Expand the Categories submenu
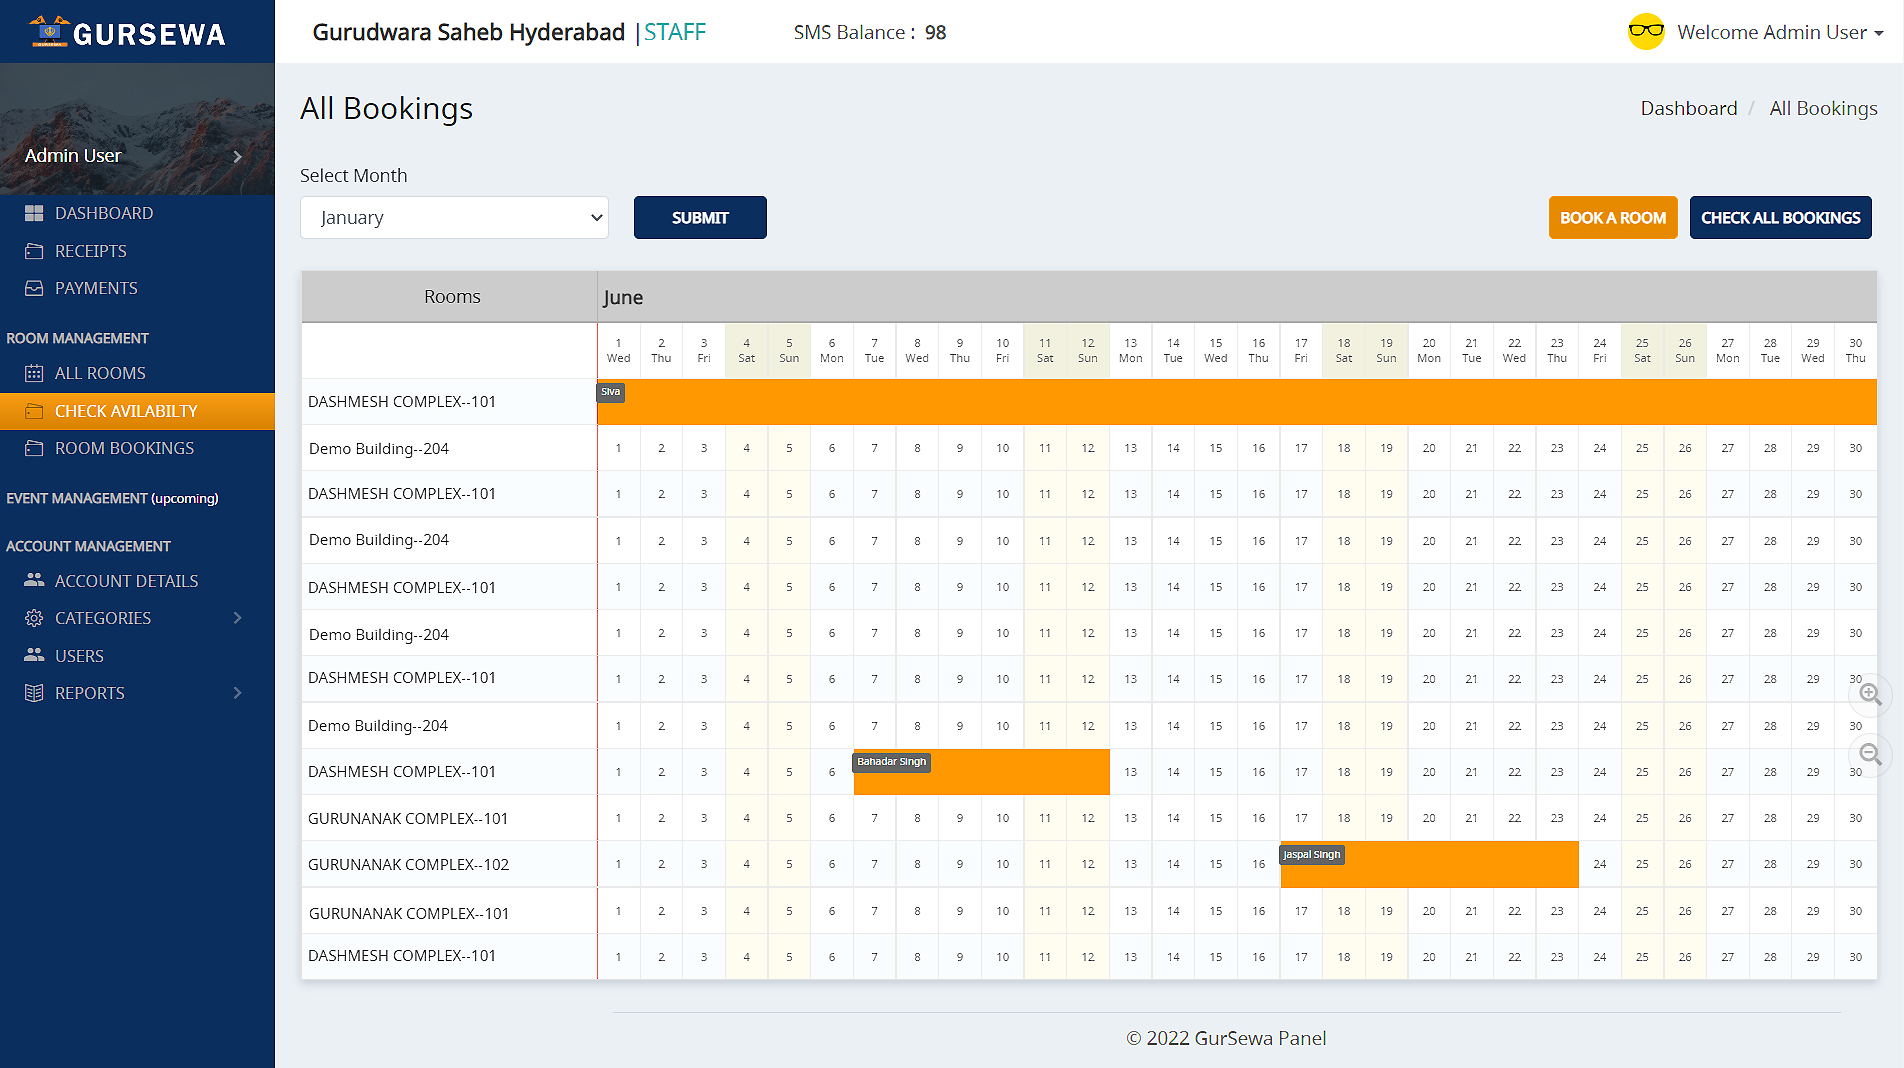1904x1068 pixels. point(237,618)
